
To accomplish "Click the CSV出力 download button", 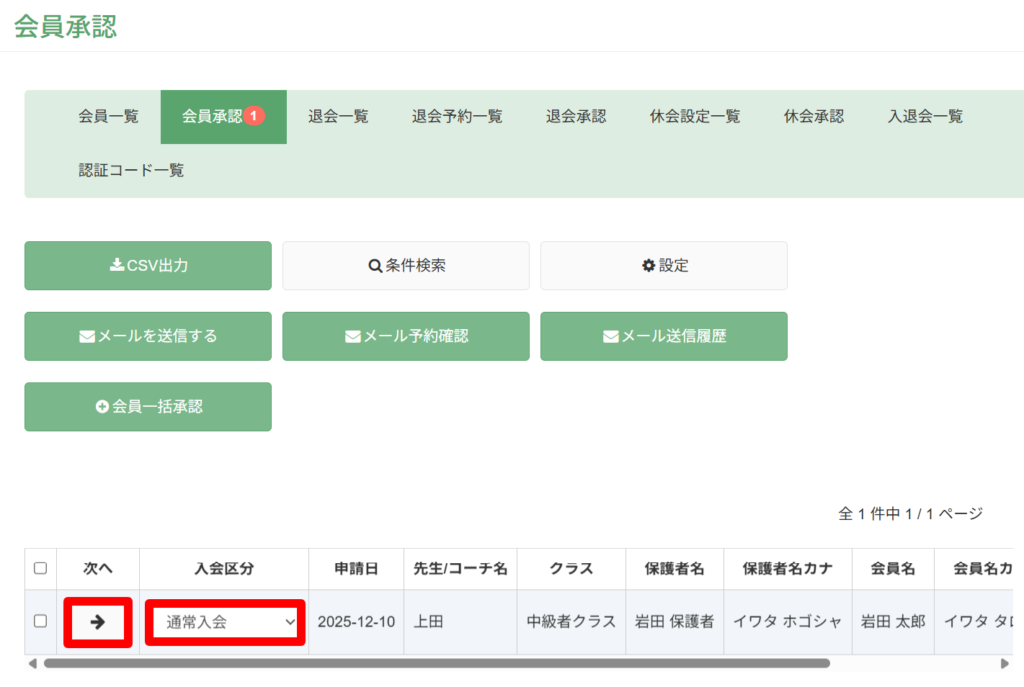I will tap(148, 266).
